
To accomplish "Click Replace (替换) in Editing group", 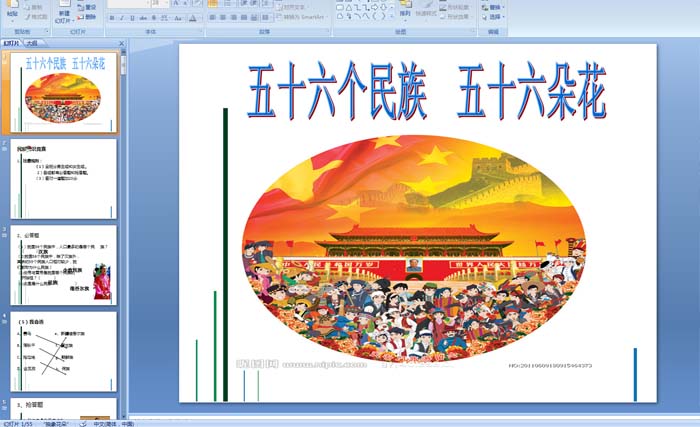I will (493, 8).
